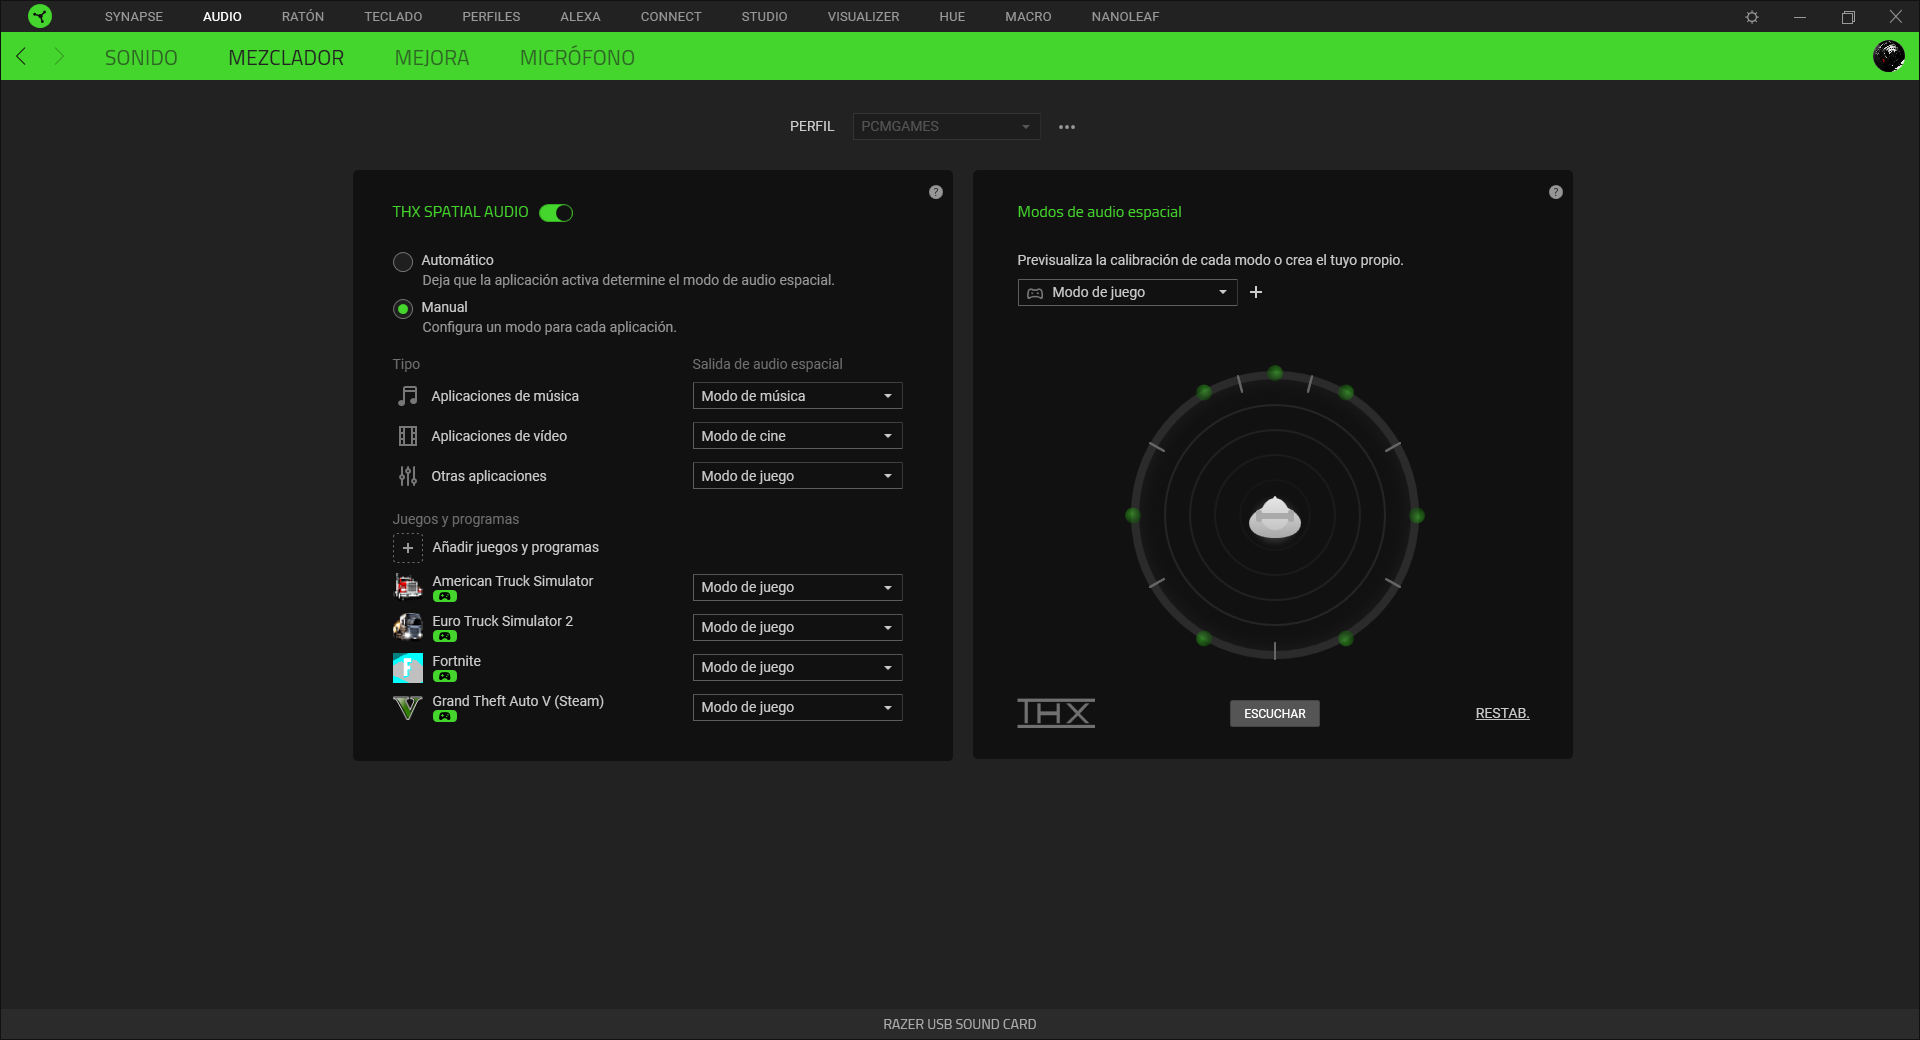Switch to the VISUALIZER tab

pyautogui.click(x=863, y=17)
